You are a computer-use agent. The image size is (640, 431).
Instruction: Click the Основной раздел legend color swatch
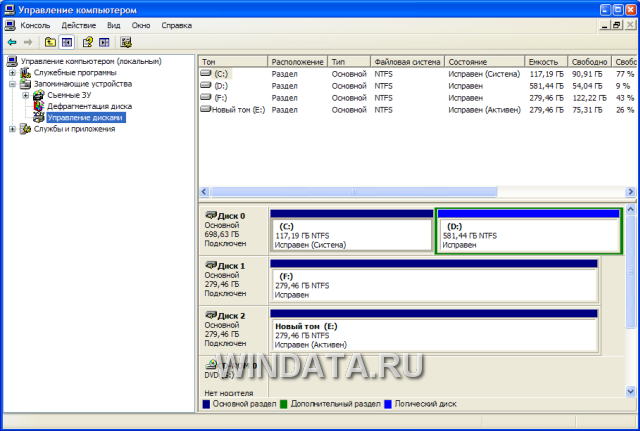point(206,404)
